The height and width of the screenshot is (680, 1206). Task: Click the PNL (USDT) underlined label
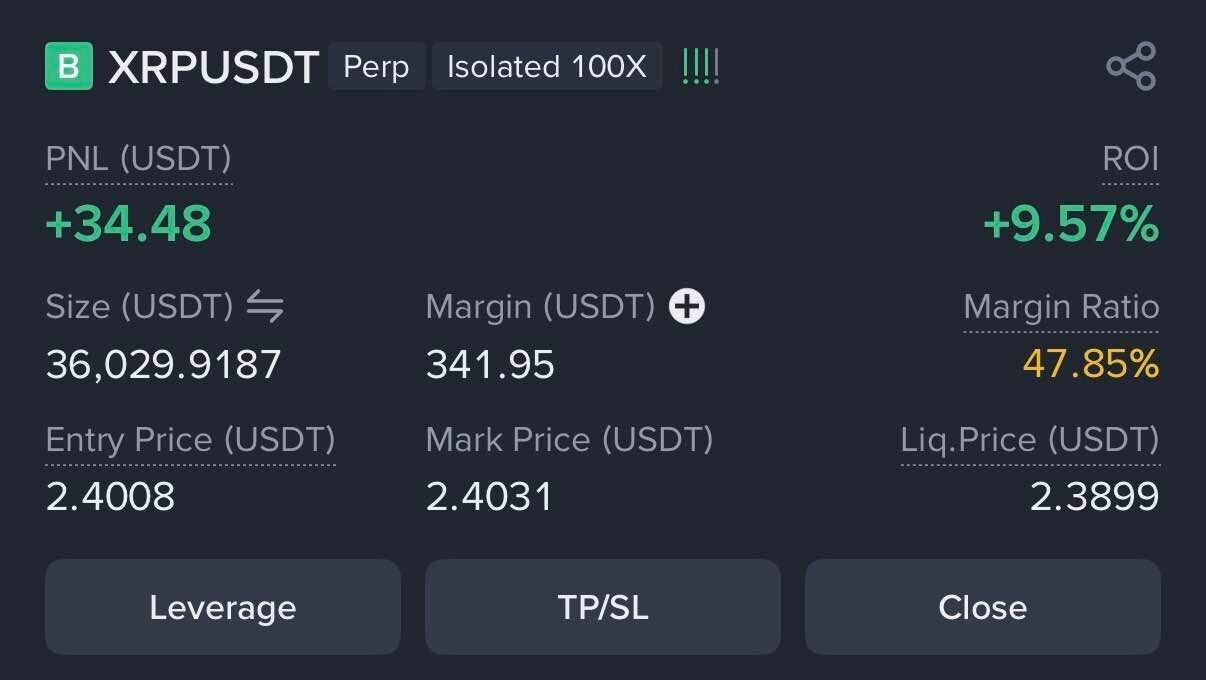click(x=139, y=159)
